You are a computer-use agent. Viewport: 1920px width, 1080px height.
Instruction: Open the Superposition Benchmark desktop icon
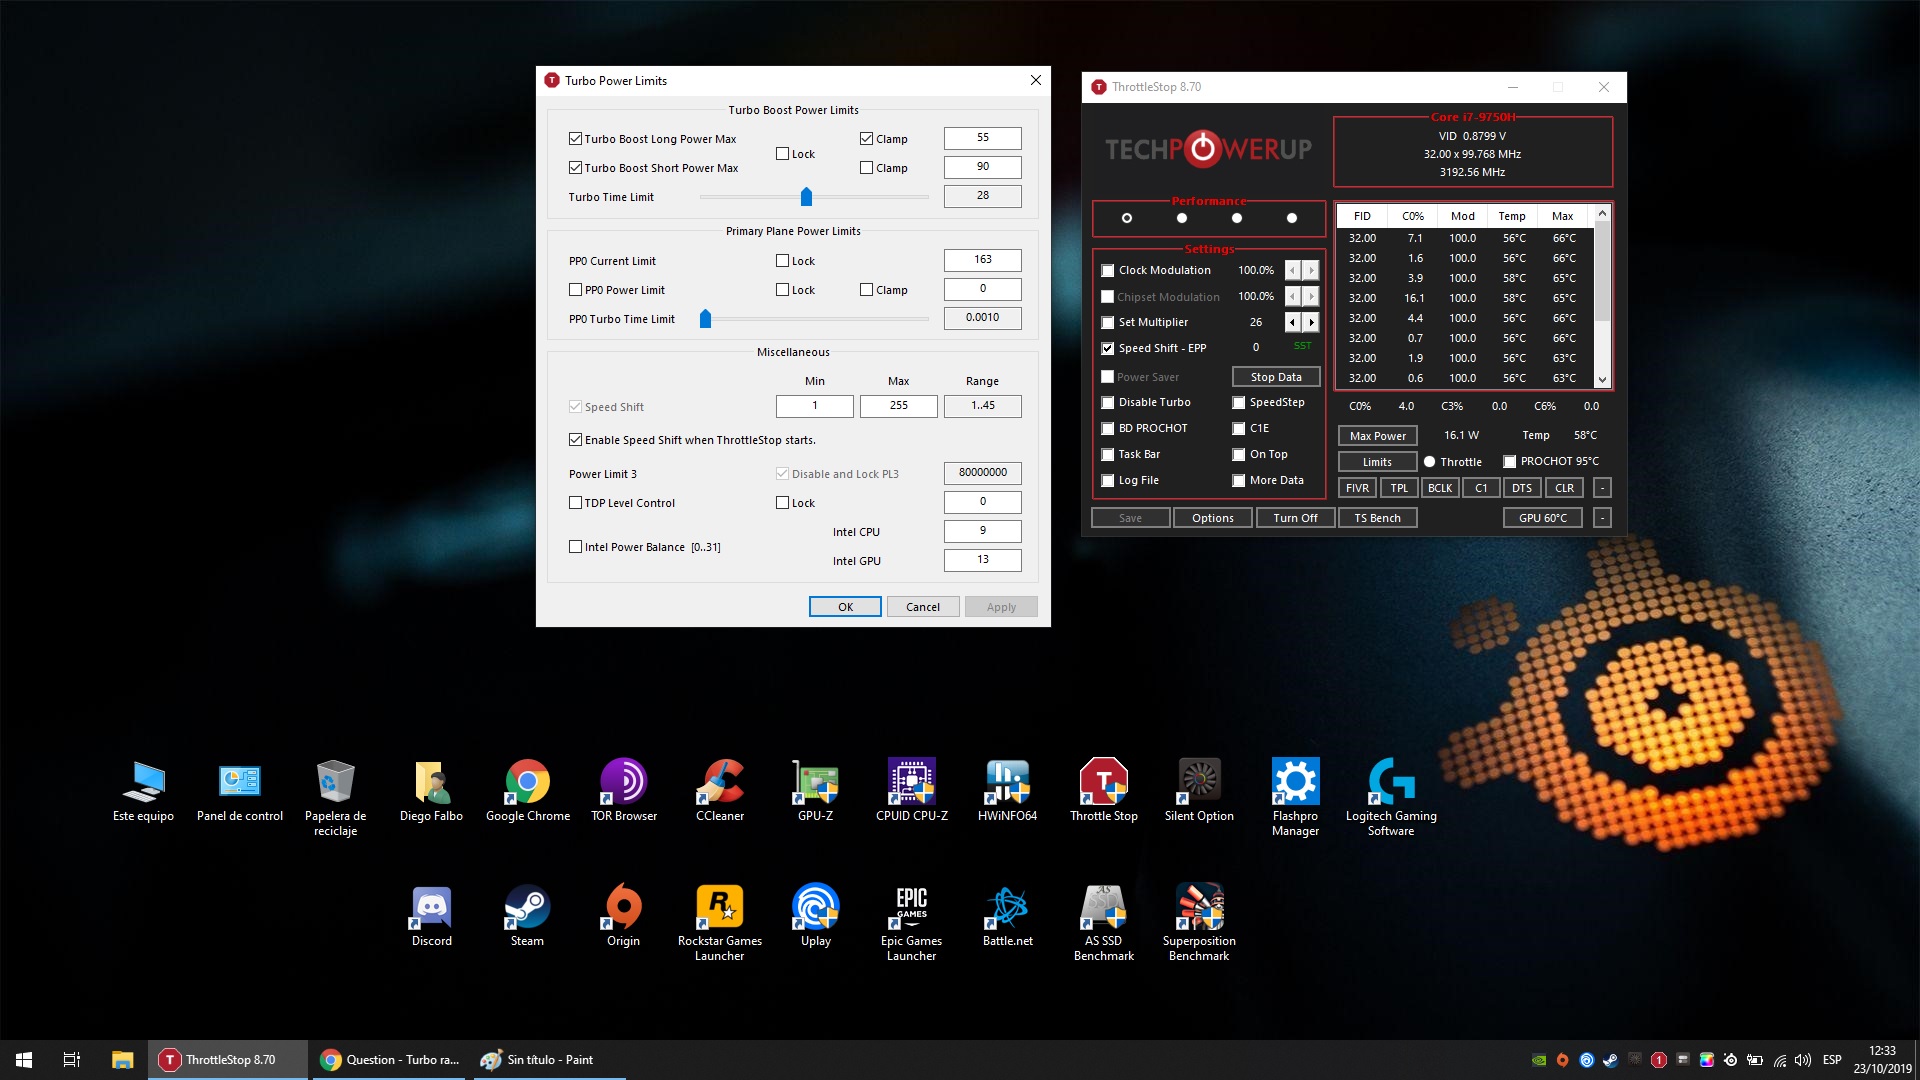[x=1199, y=908]
